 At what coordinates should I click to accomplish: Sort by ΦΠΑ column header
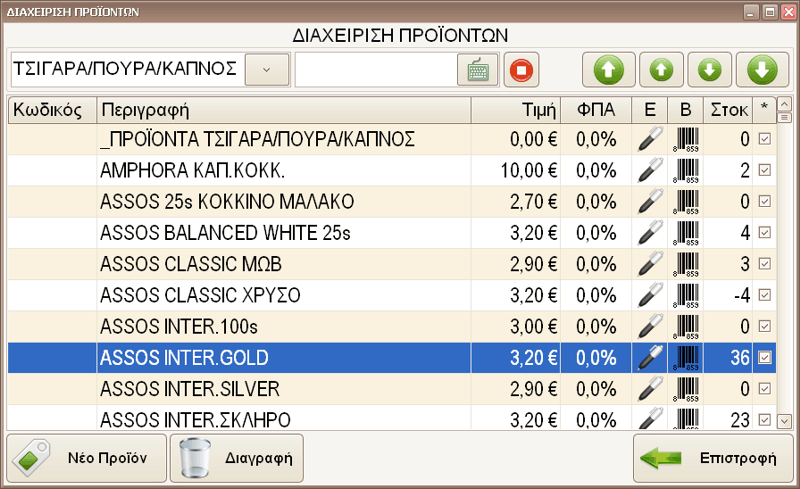coord(596,110)
